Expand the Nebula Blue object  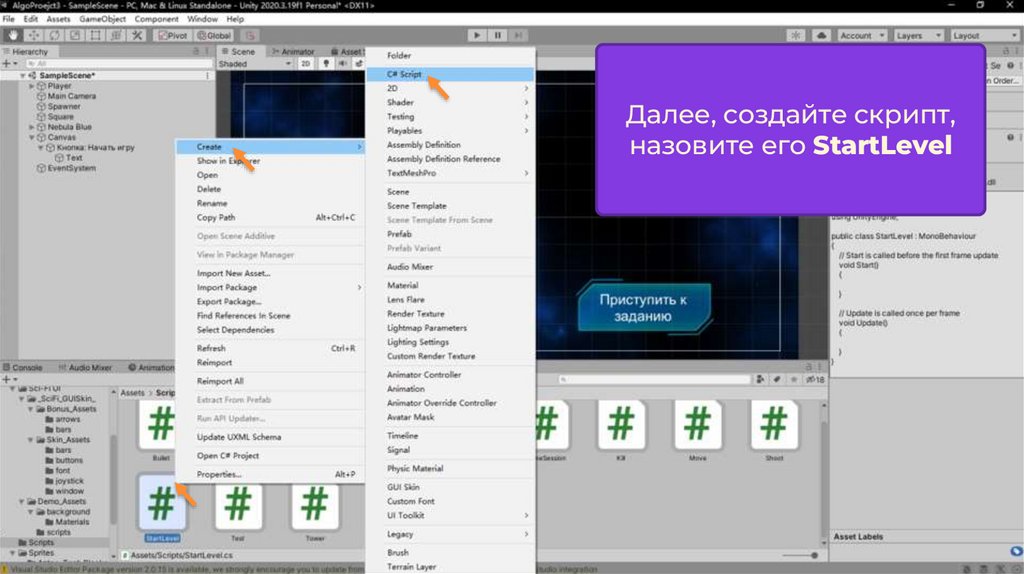pyautogui.click(x=31, y=127)
